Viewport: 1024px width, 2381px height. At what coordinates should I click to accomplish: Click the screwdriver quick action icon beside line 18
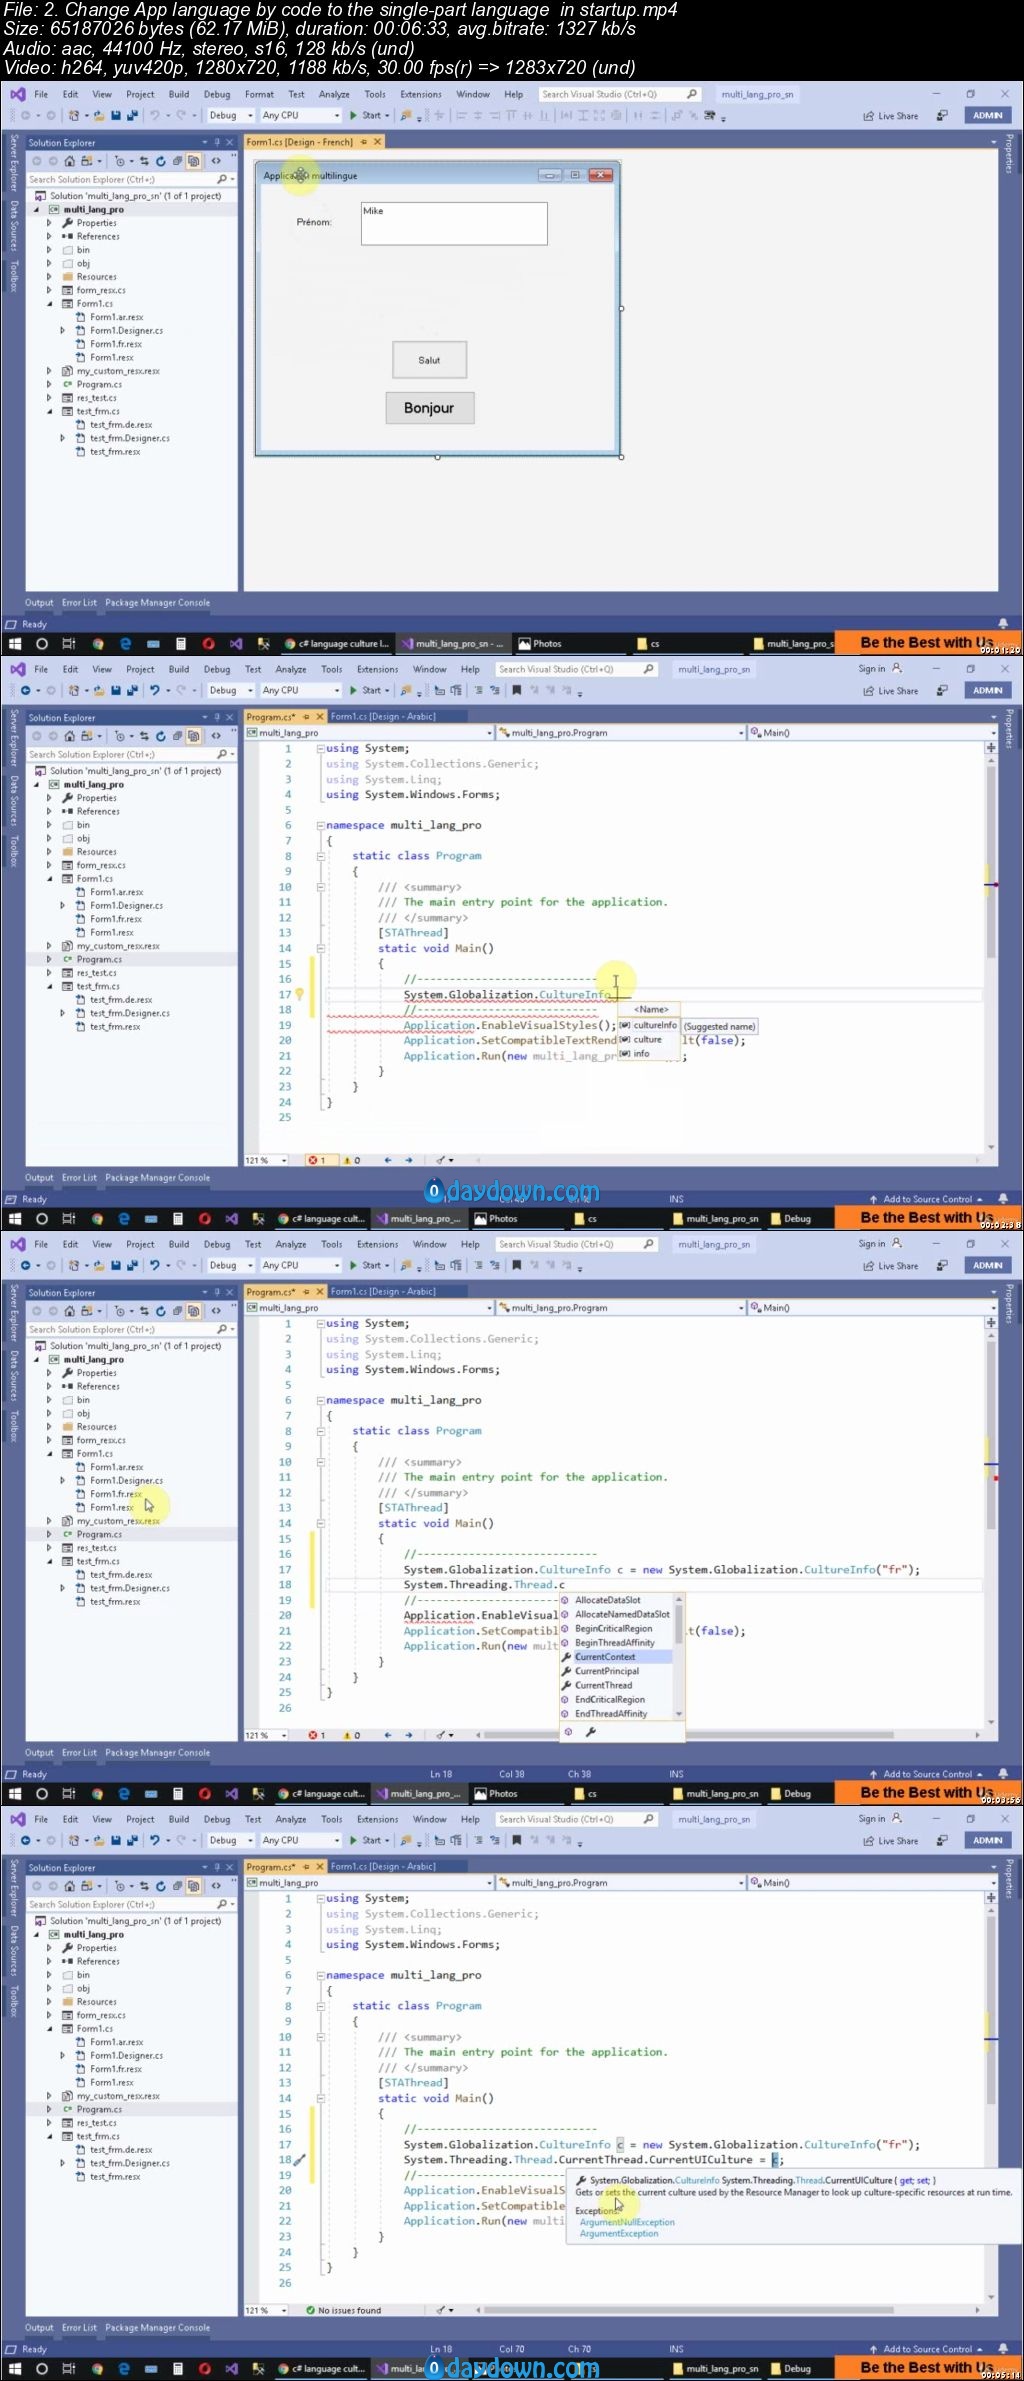tap(299, 2160)
